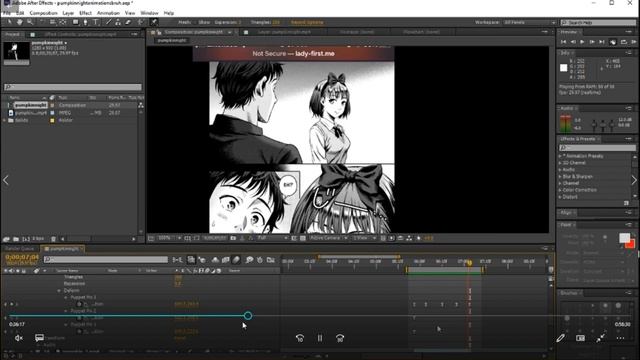Toggle audio mute in Preview panel
This screenshot has width=640, height=360.
613,42
